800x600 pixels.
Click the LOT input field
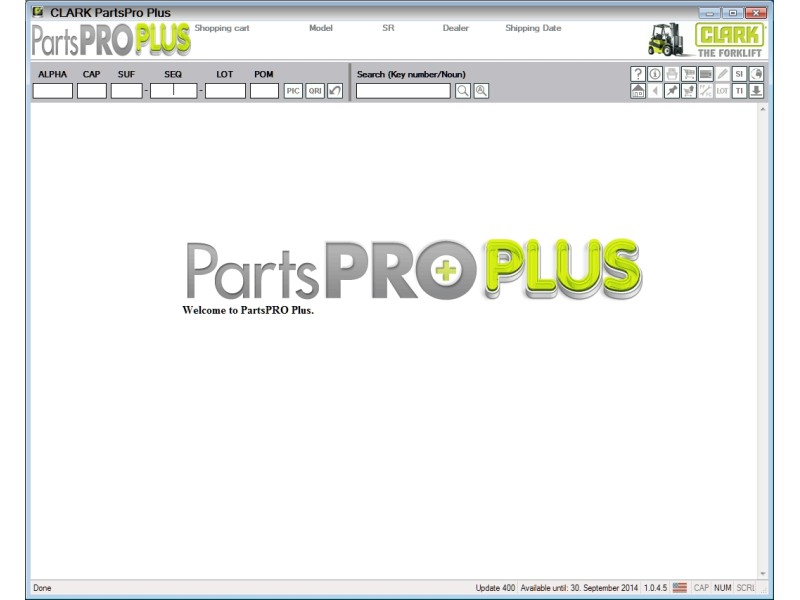[225, 91]
